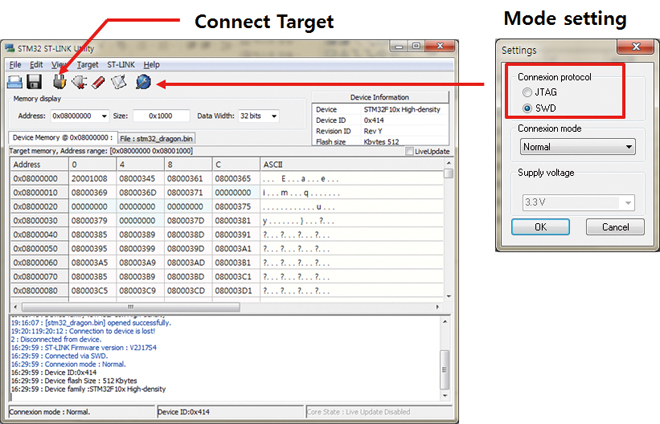The width and height of the screenshot is (660, 424).
Task: Click OK in Settings dialog
Action: (540, 227)
